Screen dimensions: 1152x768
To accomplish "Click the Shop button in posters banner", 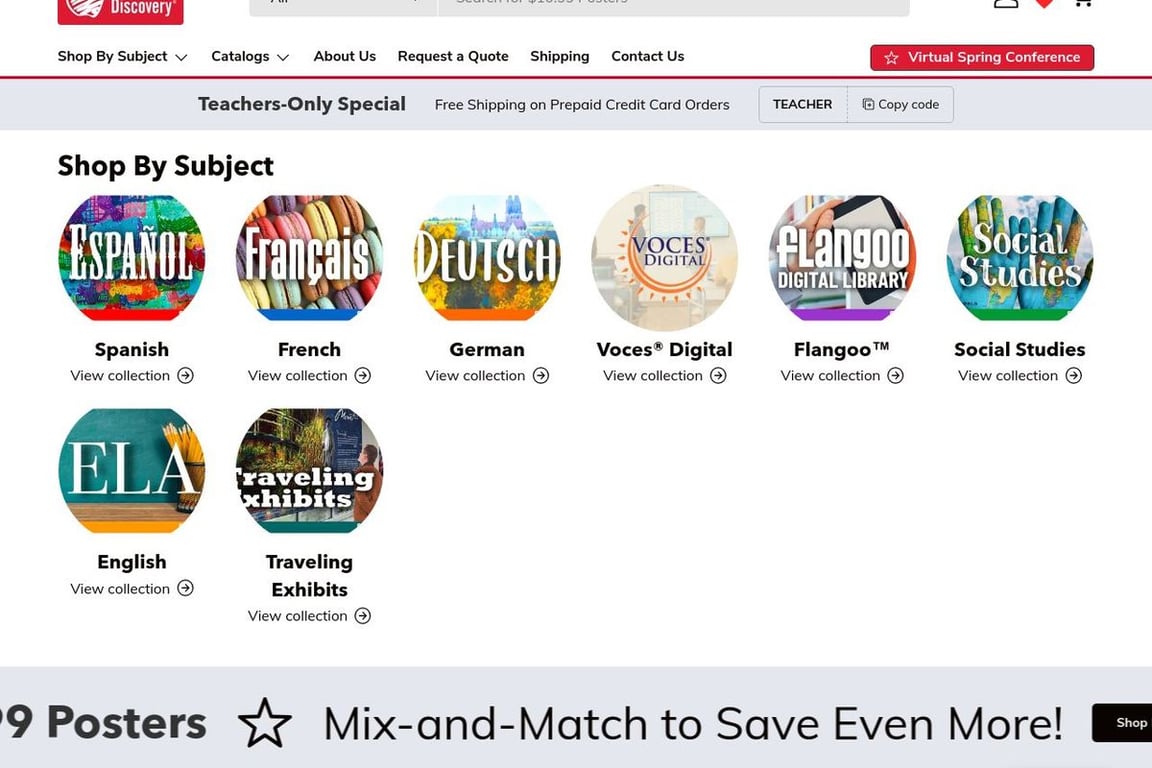I will point(1123,722).
